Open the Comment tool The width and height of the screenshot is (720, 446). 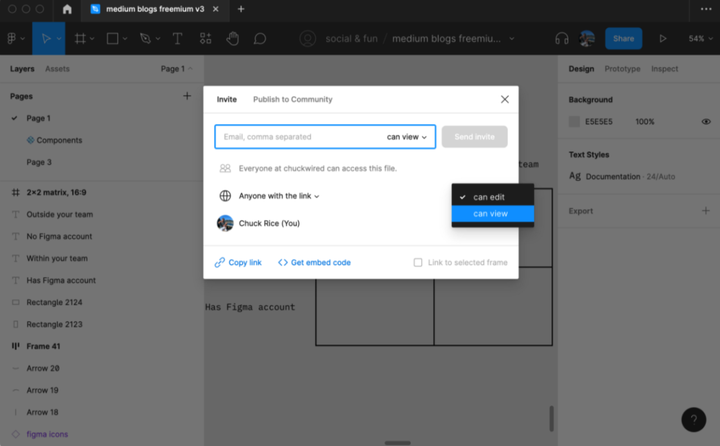[260, 39]
